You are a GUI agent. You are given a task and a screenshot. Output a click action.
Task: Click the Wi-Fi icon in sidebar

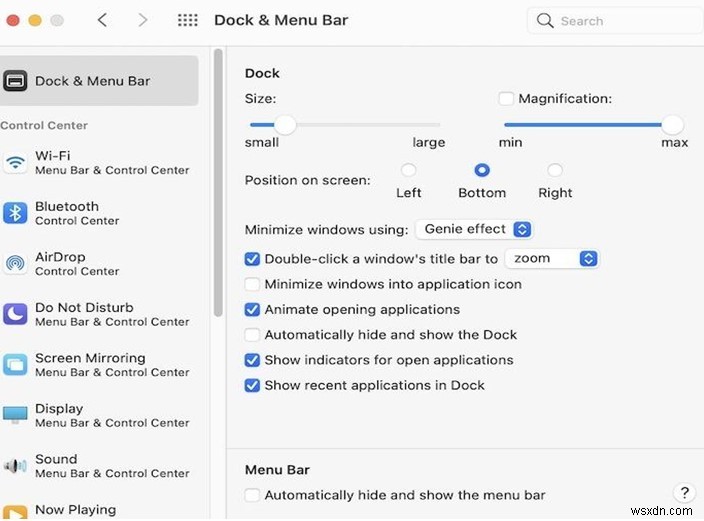(15, 162)
